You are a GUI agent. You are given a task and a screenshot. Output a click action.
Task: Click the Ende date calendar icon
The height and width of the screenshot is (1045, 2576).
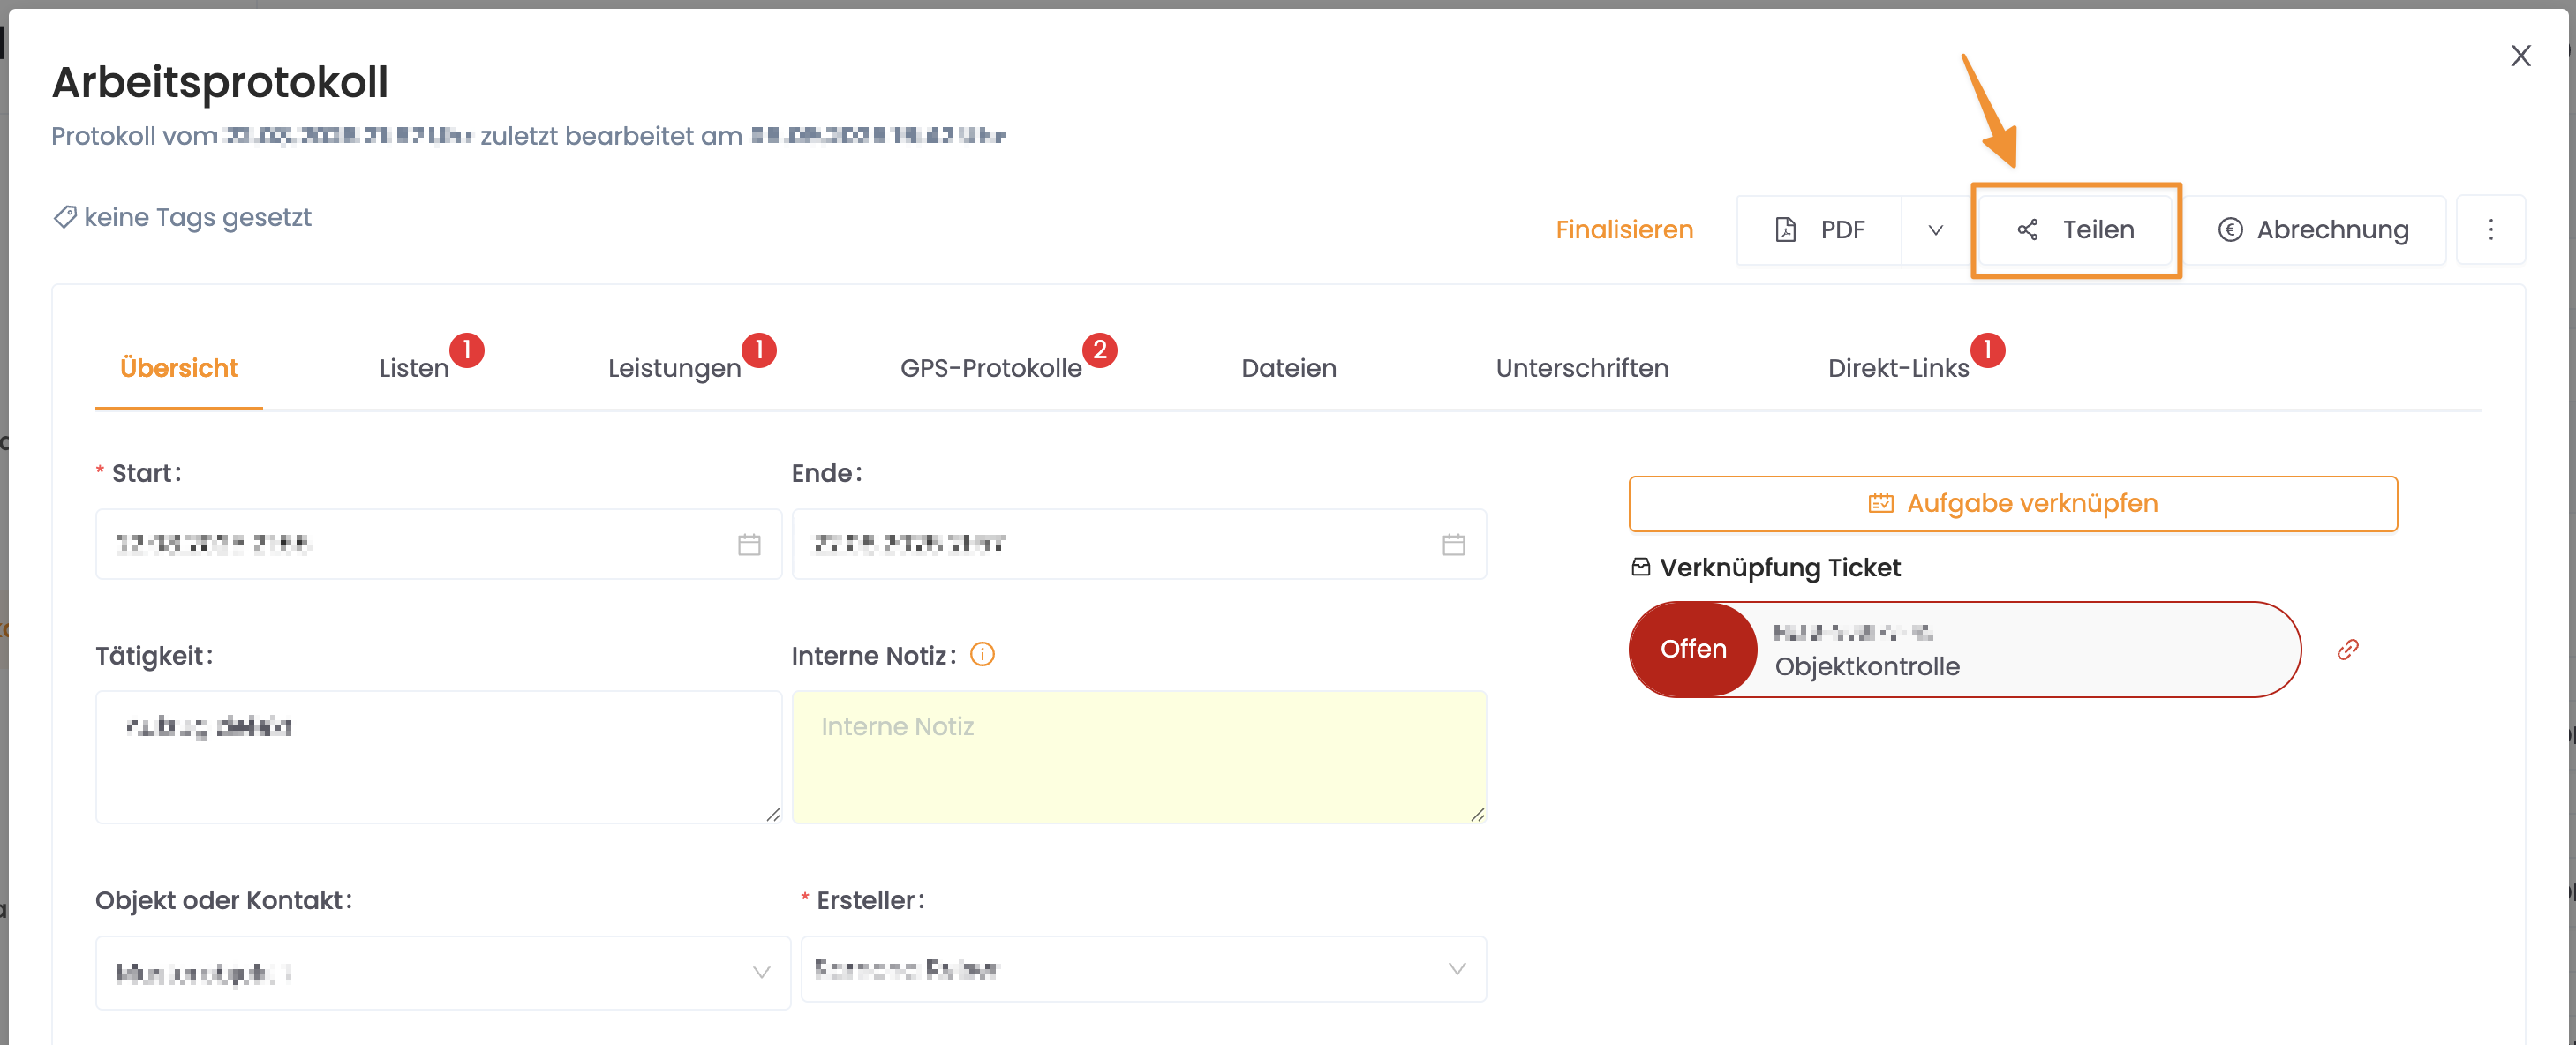(1453, 544)
